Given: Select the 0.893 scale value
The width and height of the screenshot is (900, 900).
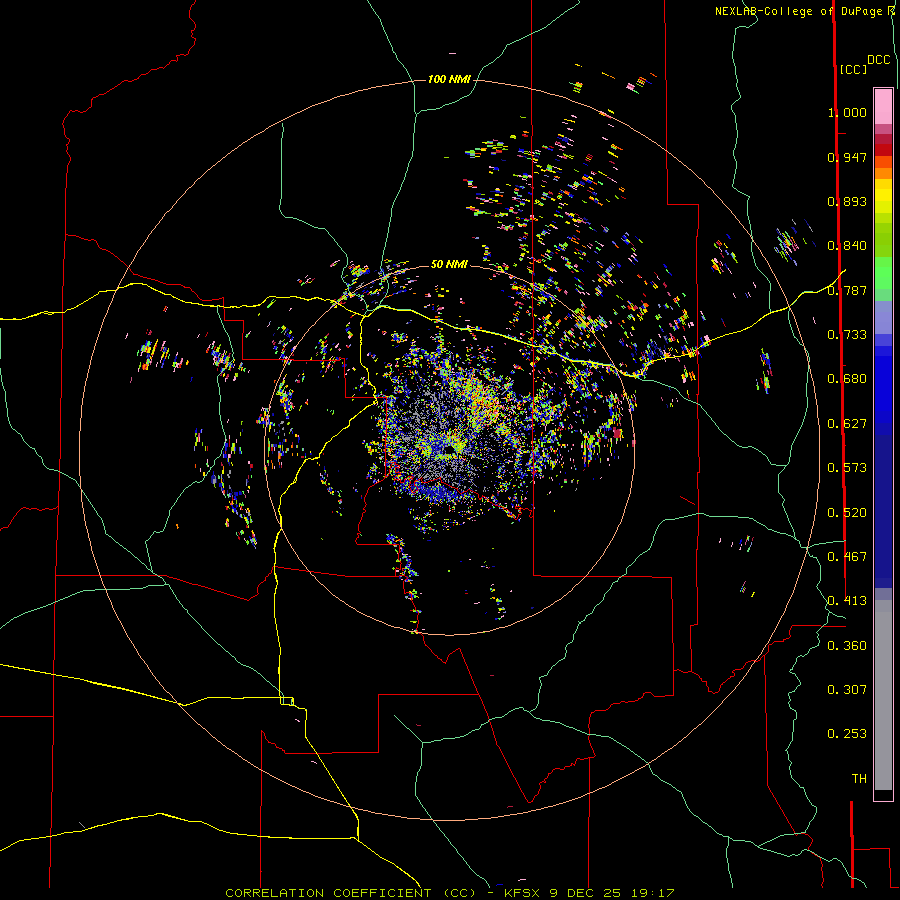Looking at the screenshot, I should (x=847, y=201).
